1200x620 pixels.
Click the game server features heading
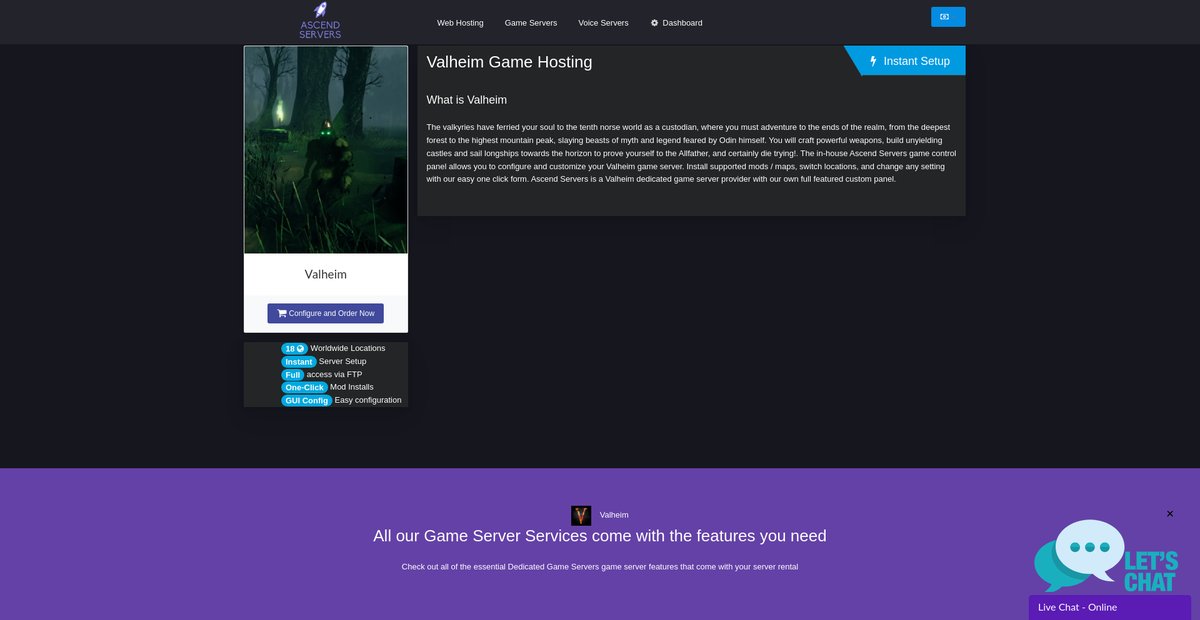point(600,536)
